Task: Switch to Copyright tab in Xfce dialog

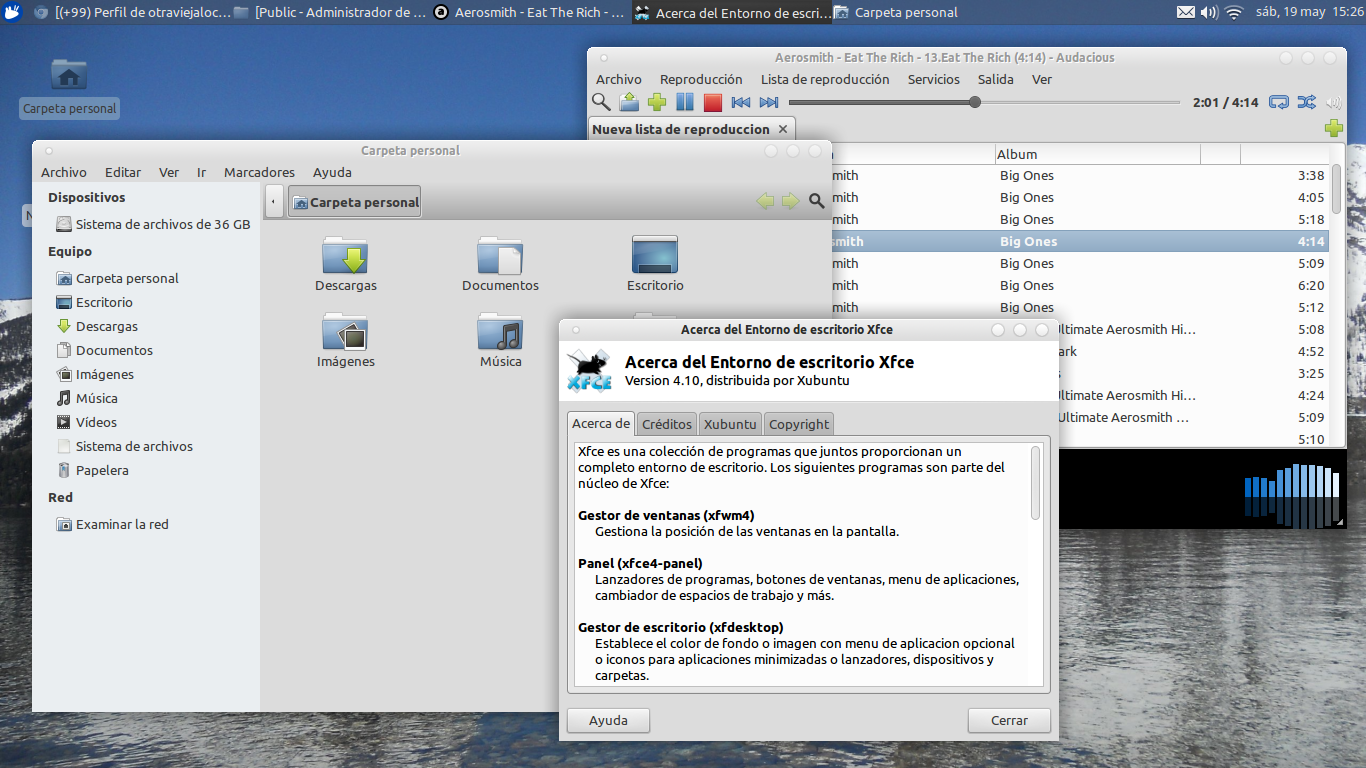Action: 799,424
